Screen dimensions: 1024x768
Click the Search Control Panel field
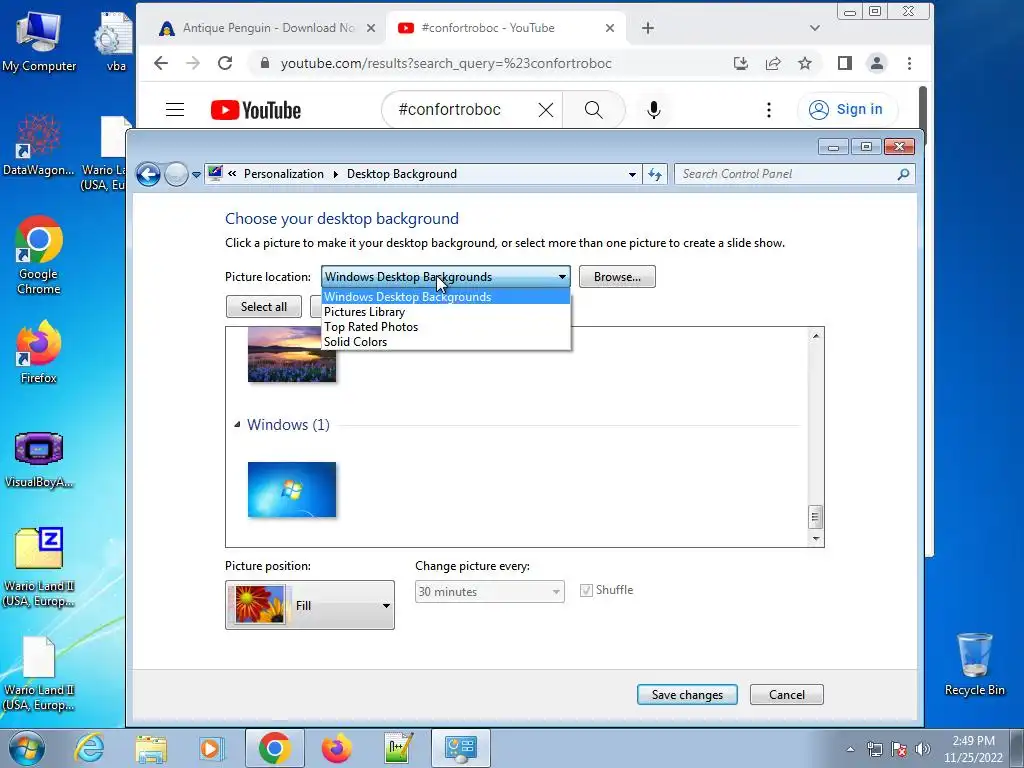coord(794,174)
